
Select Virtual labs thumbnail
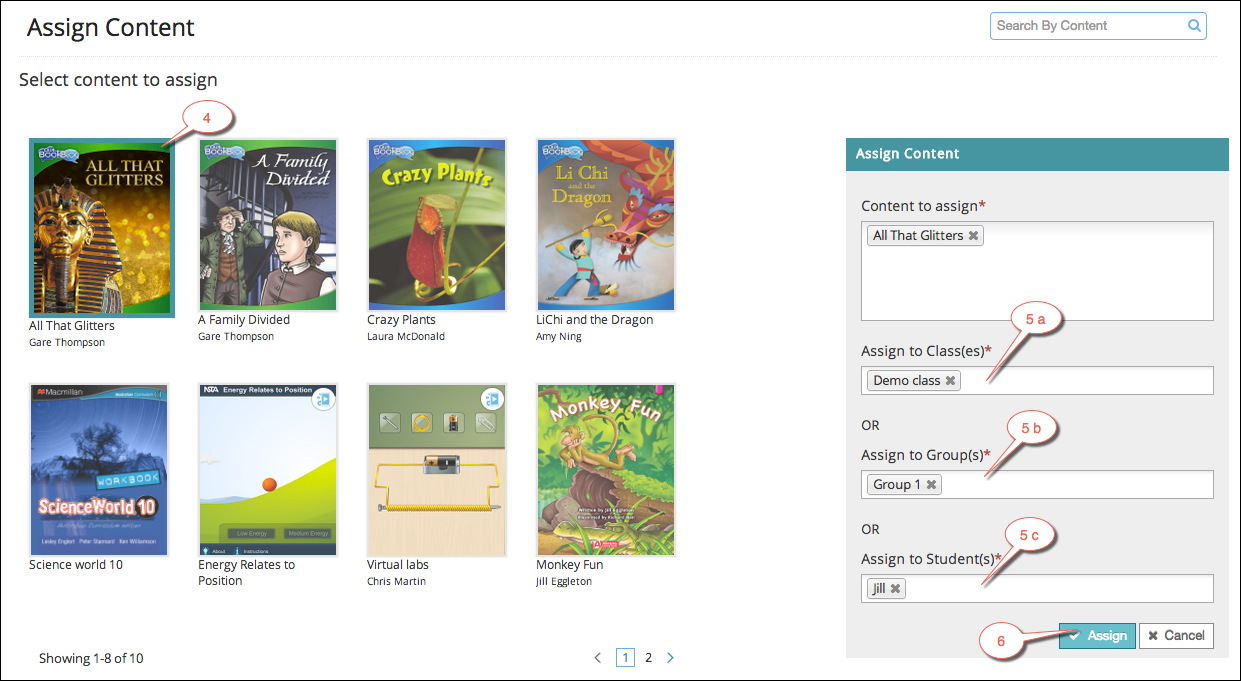click(437, 470)
